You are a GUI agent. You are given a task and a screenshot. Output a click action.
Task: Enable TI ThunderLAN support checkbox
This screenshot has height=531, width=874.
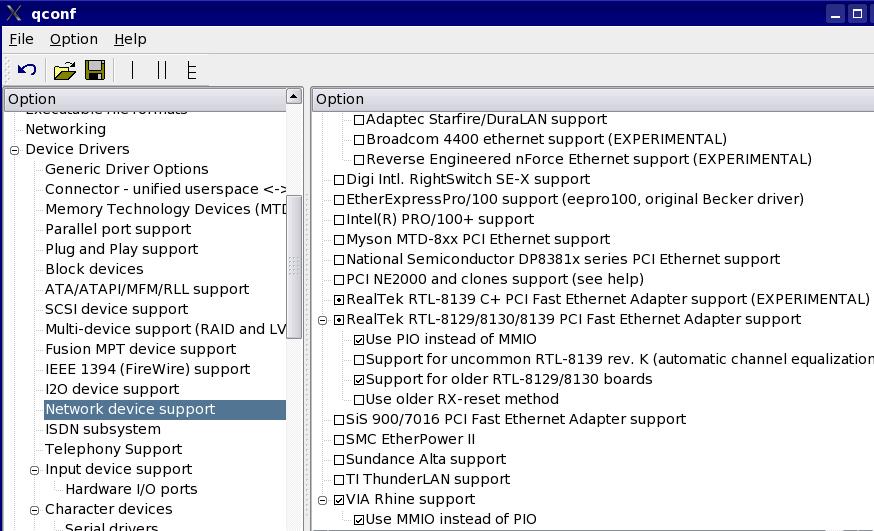click(339, 480)
